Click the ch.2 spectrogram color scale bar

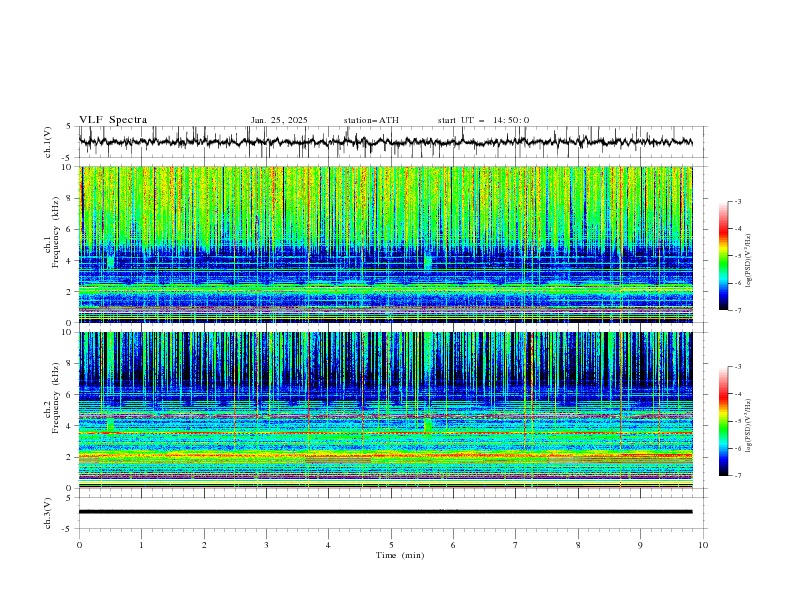723,421
